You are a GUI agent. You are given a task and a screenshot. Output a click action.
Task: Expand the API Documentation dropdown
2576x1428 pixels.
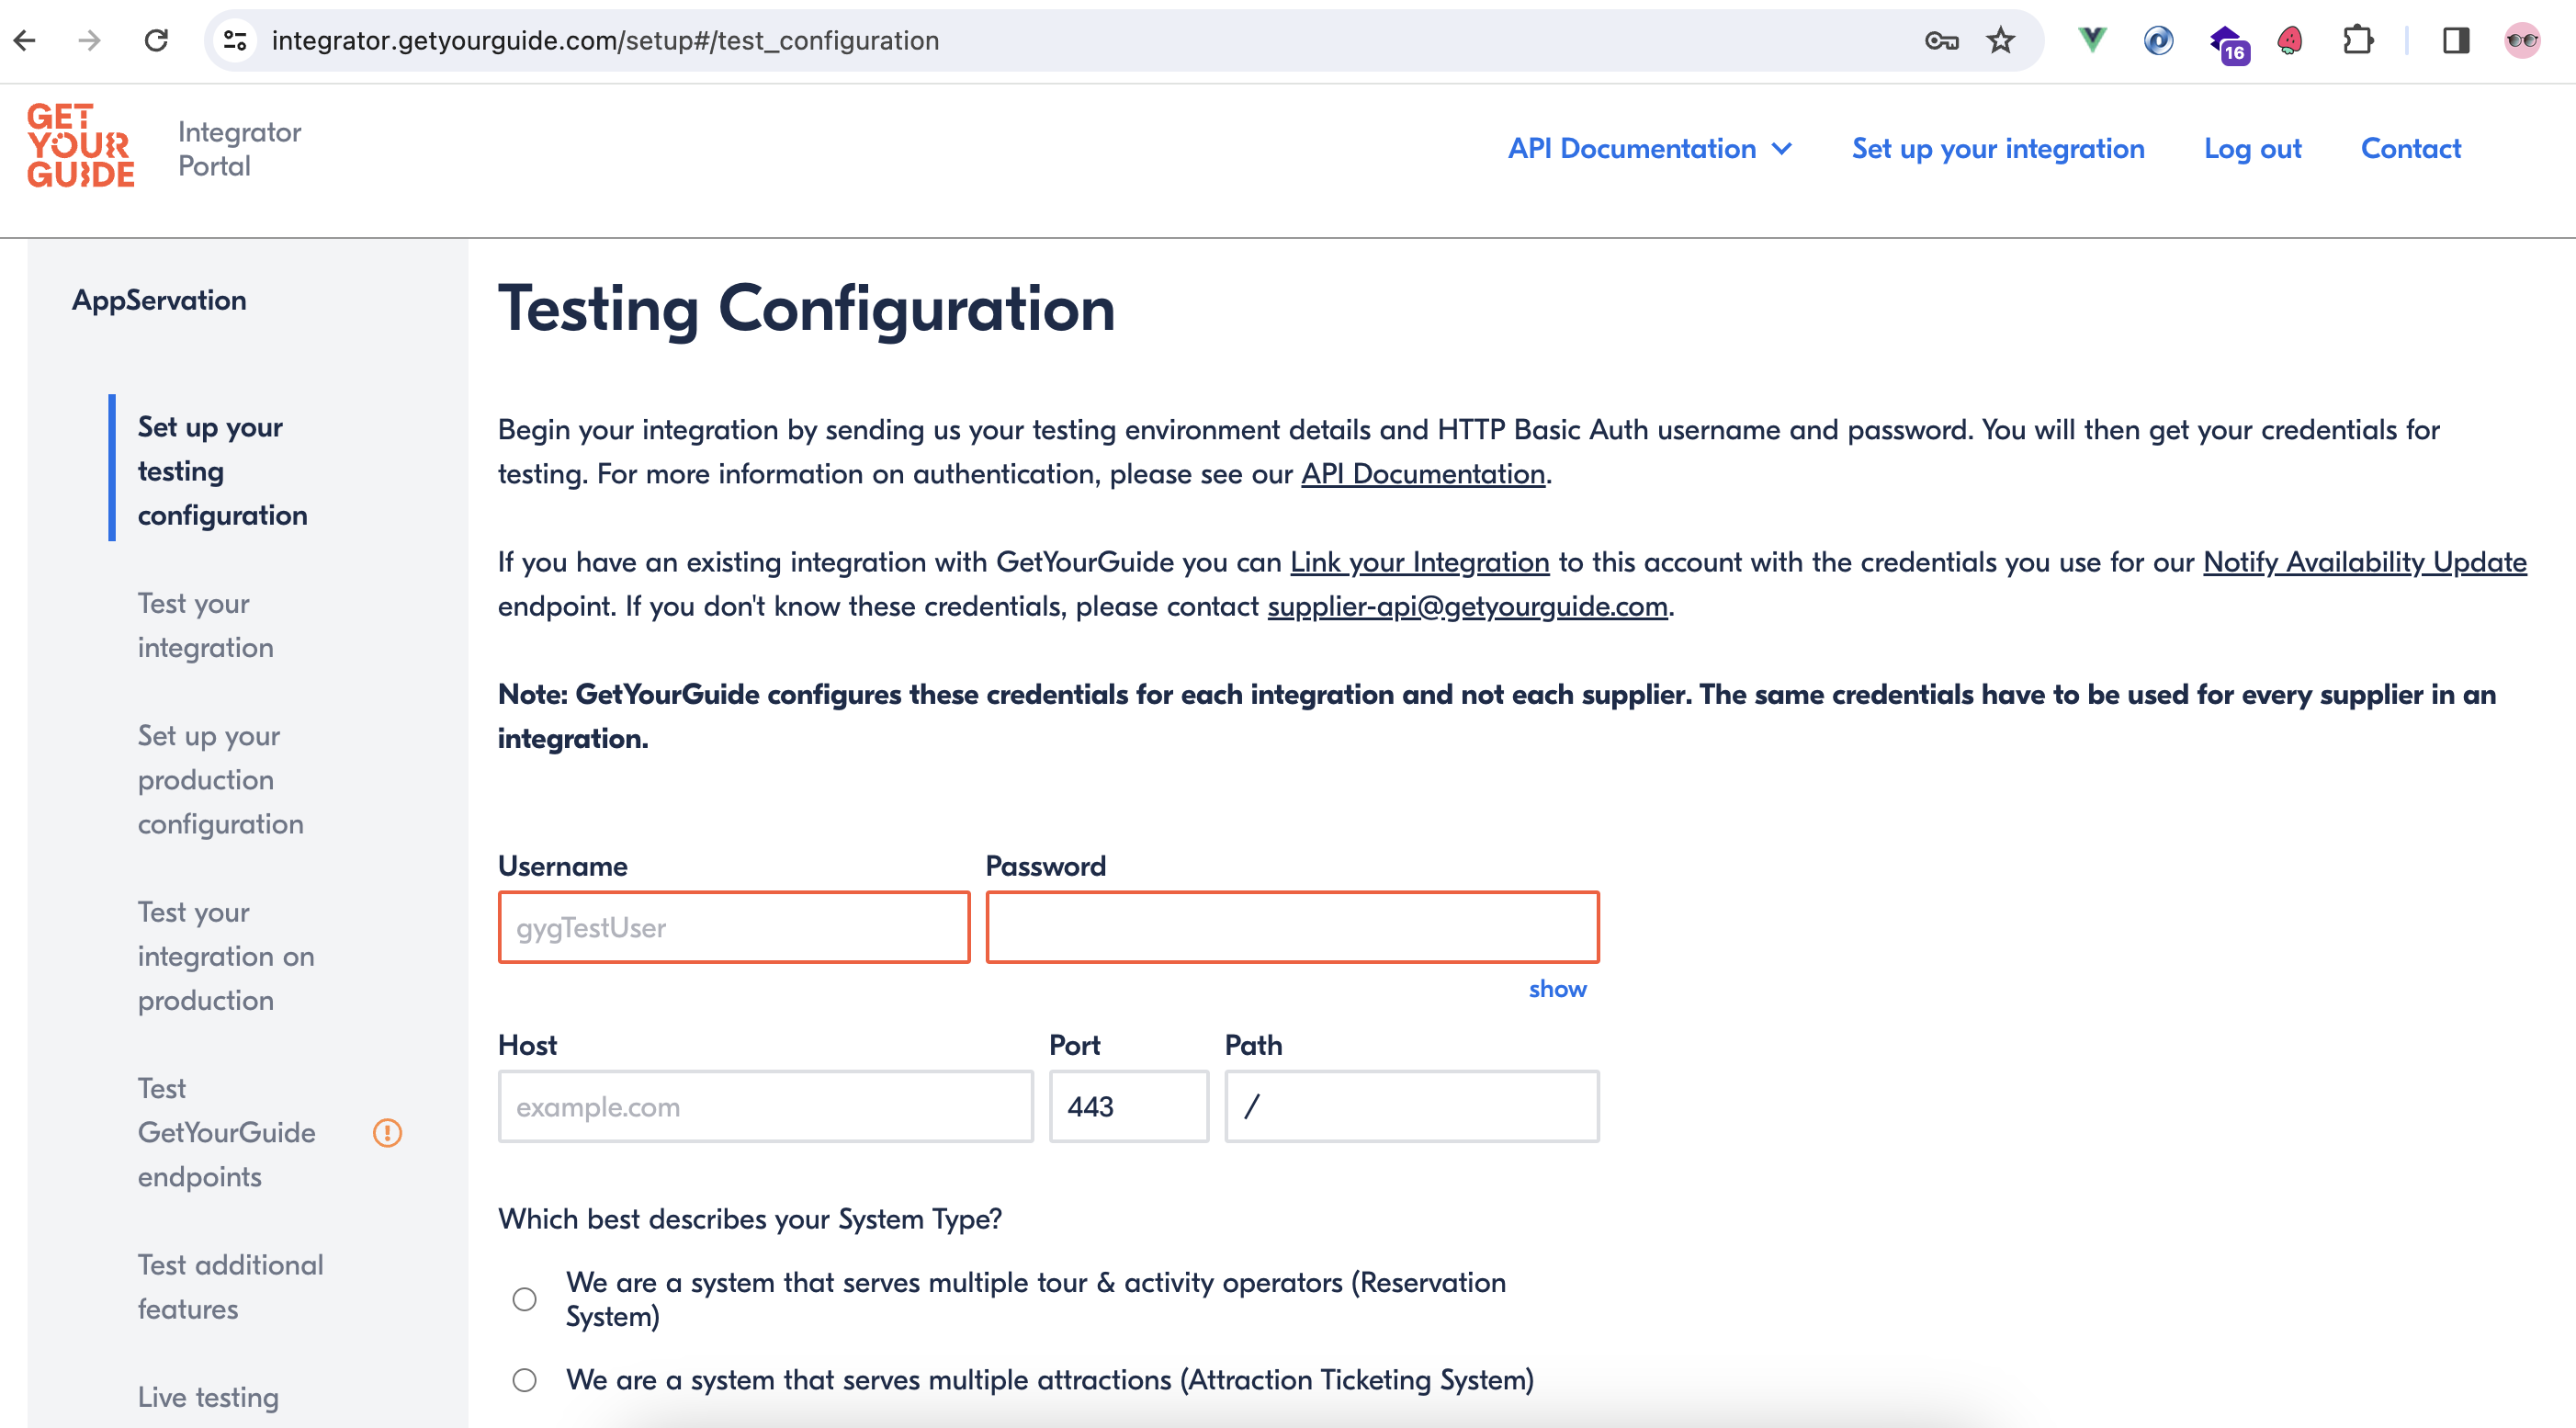tap(1649, 149)
